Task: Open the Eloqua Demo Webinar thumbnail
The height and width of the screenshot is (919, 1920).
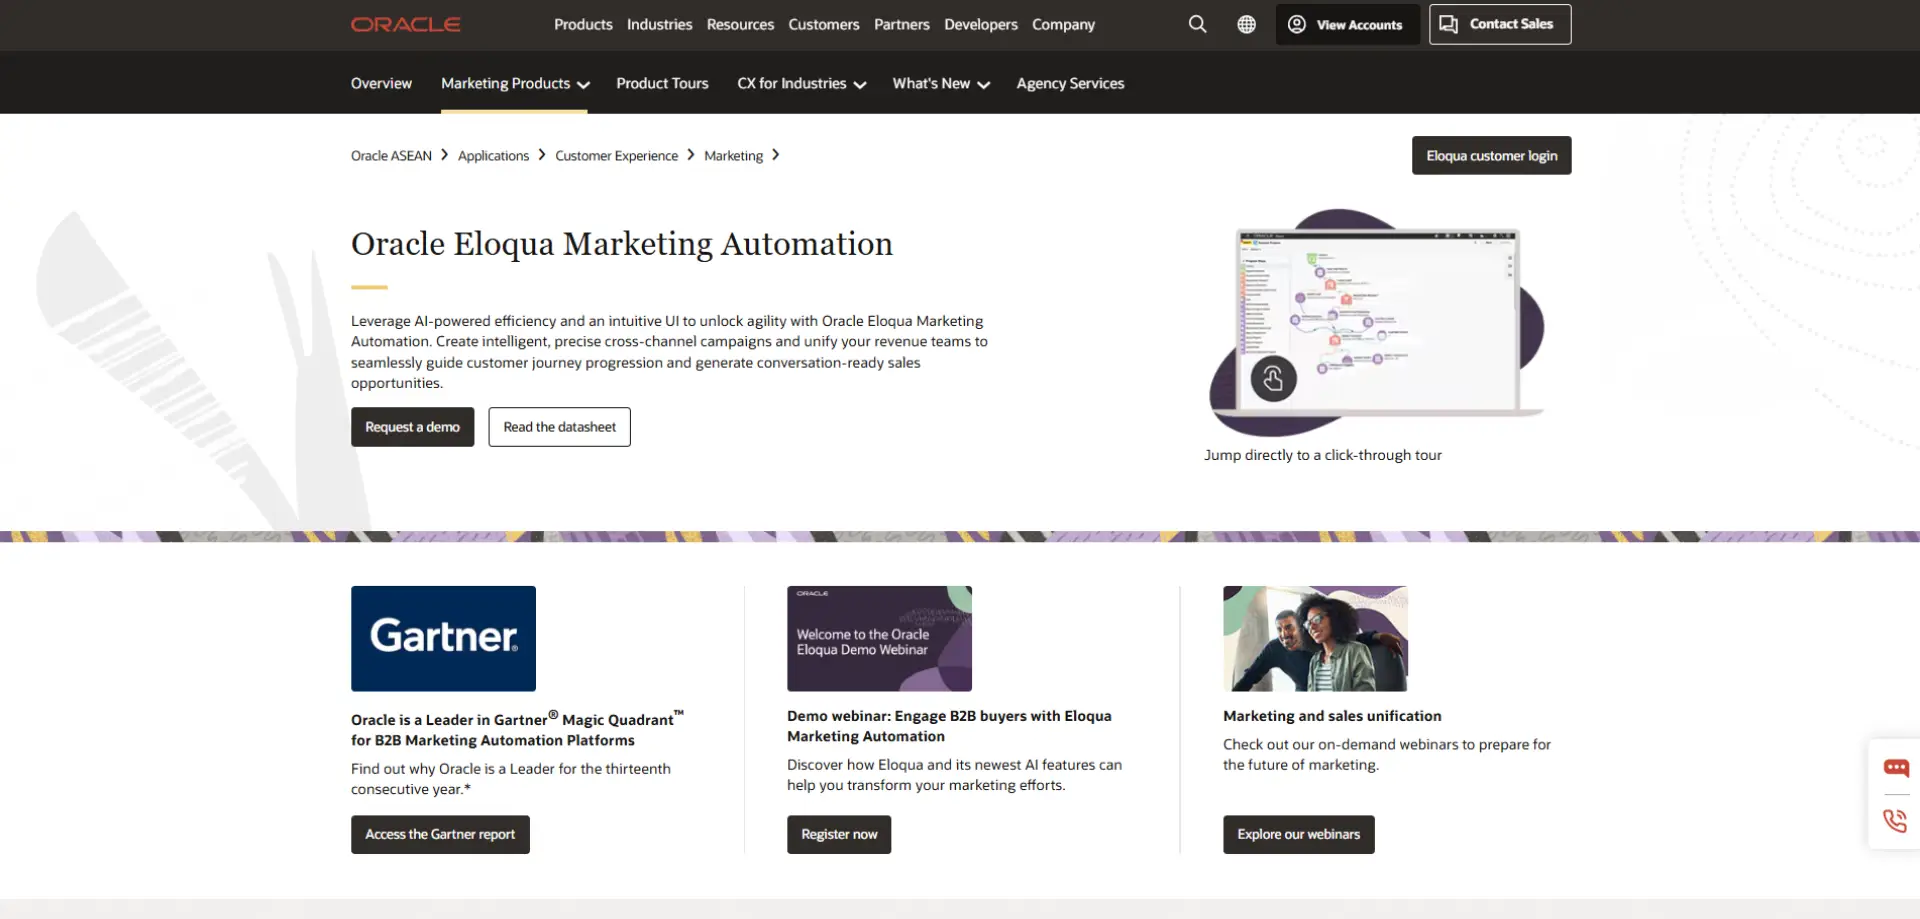Action: pos(879,638)
